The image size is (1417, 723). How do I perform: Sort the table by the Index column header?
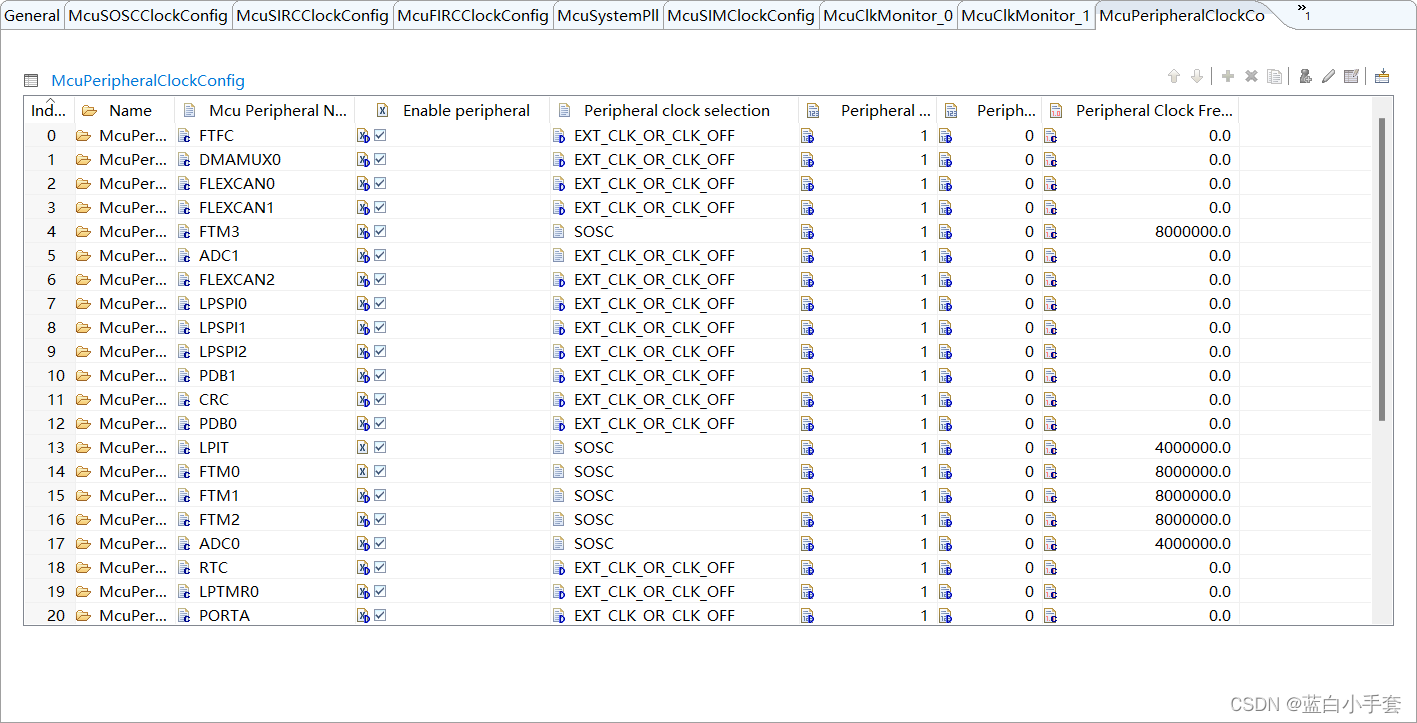tap(49, 111)
